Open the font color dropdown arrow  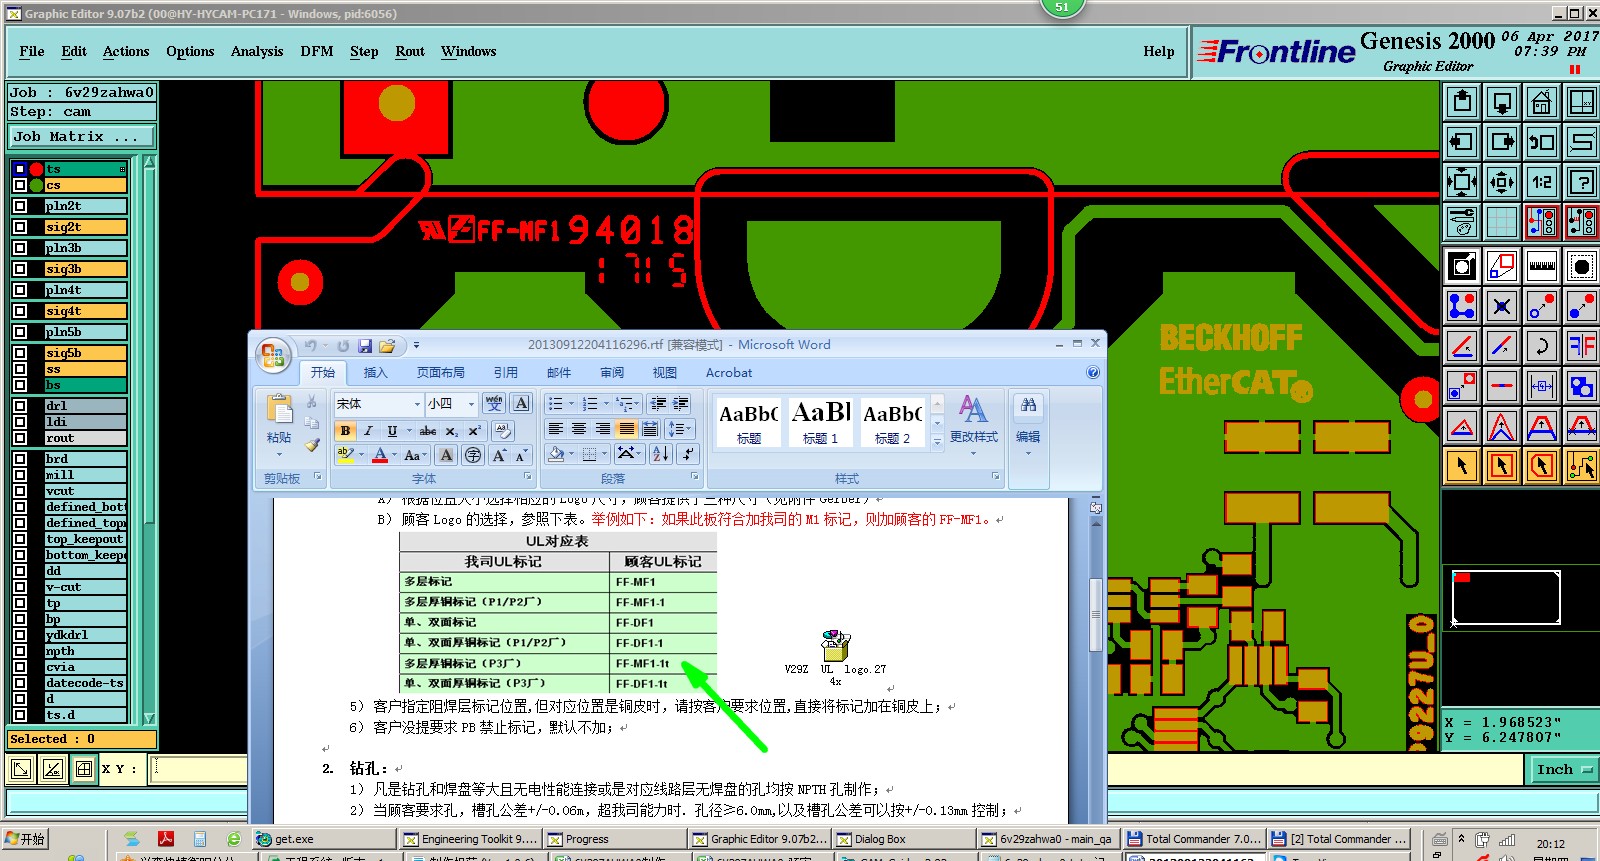(395, 455)
